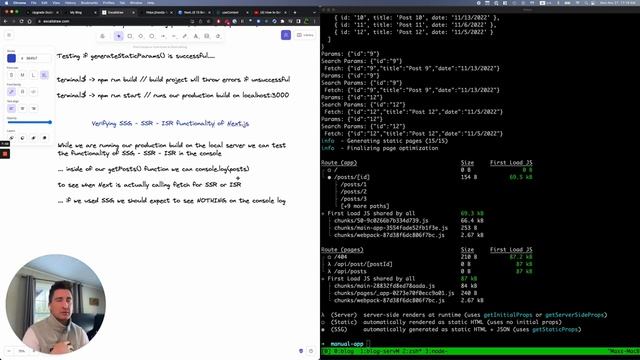Open the Chrome File menu
The image size is (640, 360).
click(x=34, y=3)
